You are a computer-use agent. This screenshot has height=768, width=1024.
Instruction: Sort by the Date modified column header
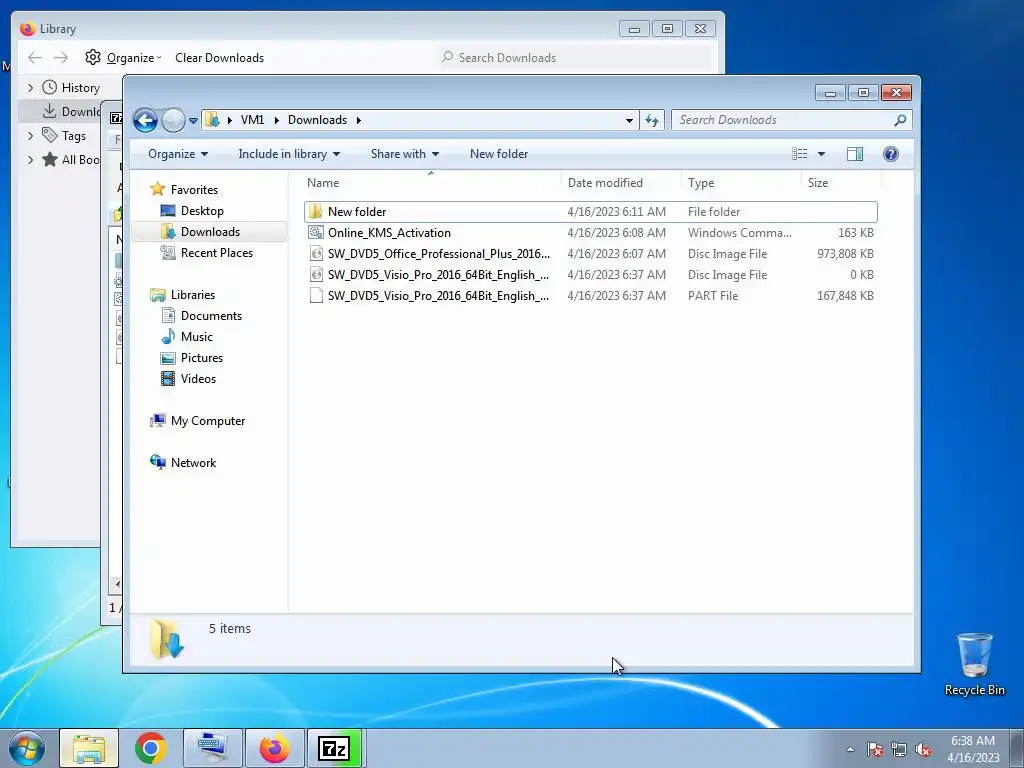tap(621, 183)
